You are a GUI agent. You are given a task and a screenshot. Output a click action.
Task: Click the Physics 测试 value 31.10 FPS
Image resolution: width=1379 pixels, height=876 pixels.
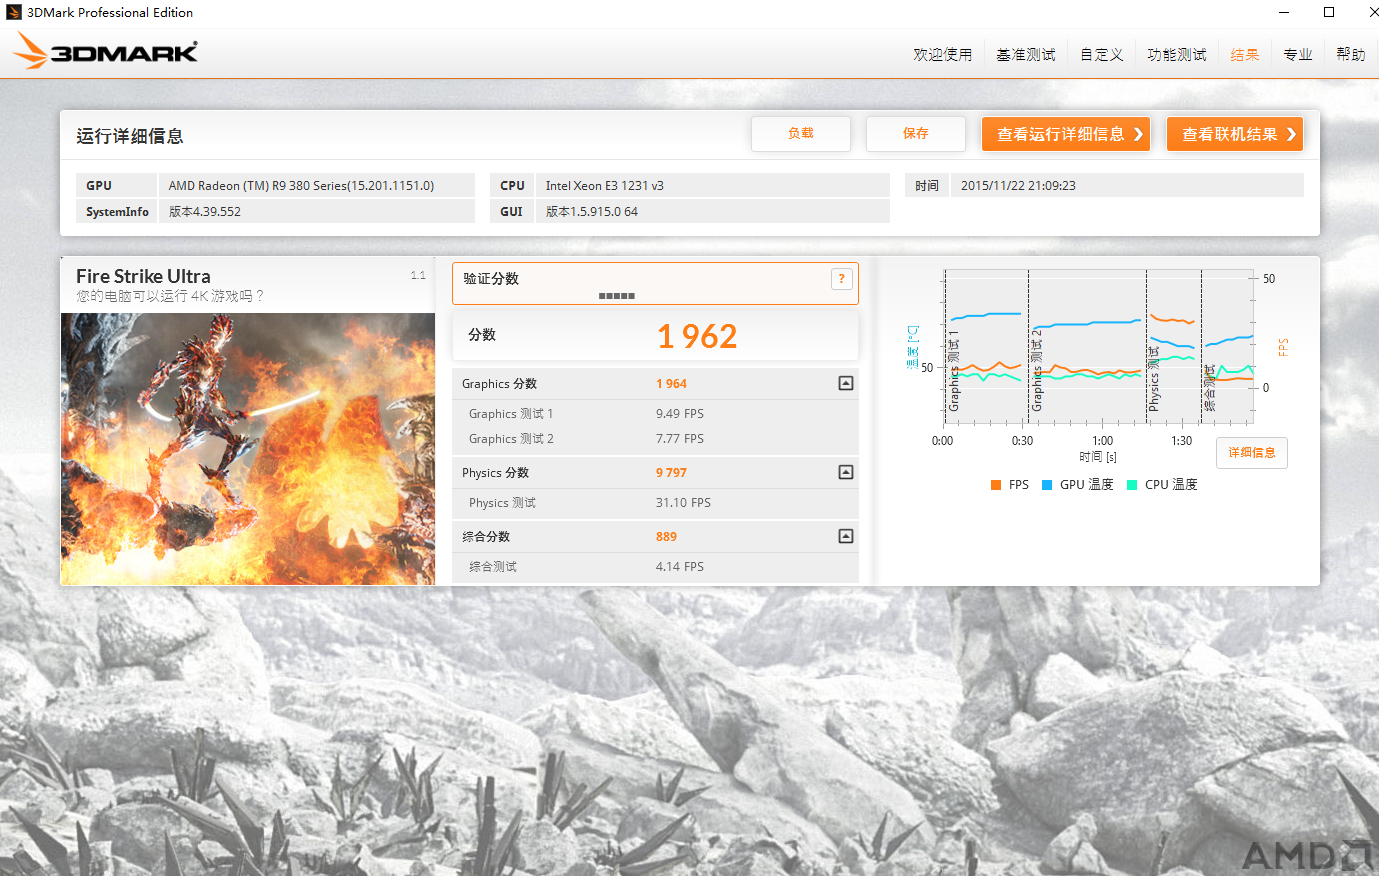(683, 503)
